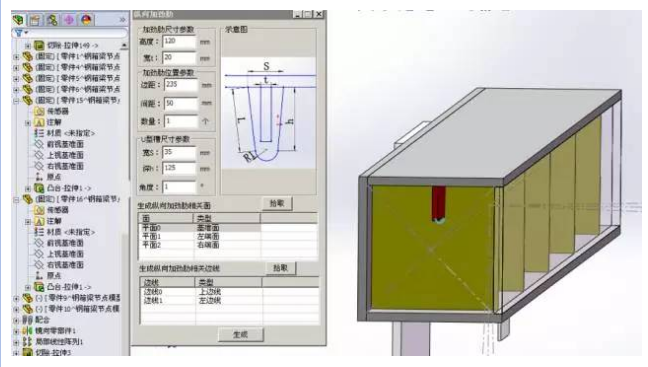Click the 生成 generate button
The image size is (648, 367).
tap(241, 334)
